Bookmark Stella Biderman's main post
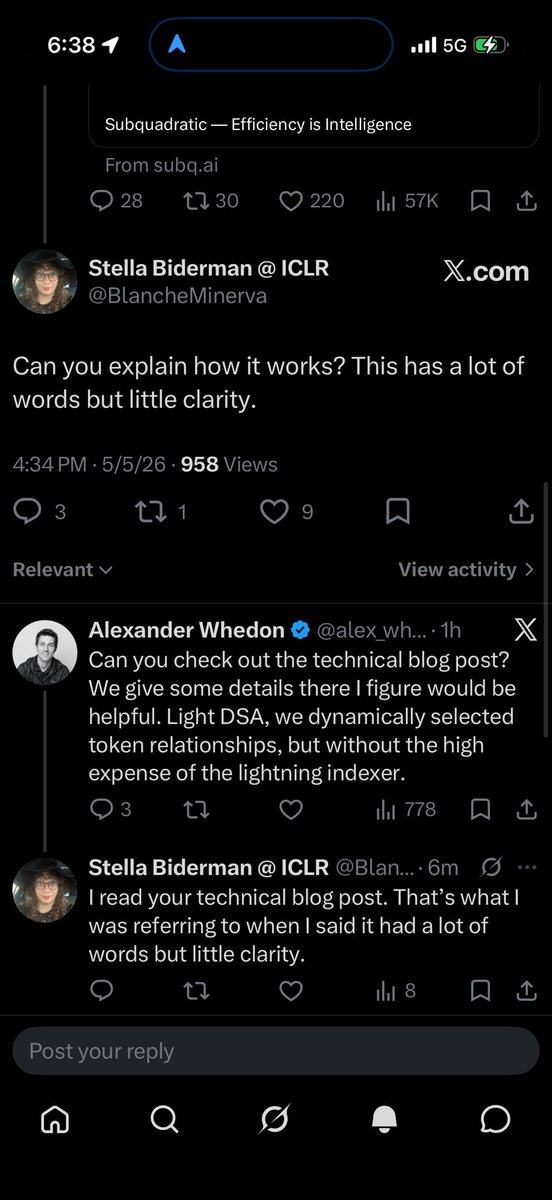Image resolution: width=552 pixels, height=1200 pixels. click(x=397, y=512)
